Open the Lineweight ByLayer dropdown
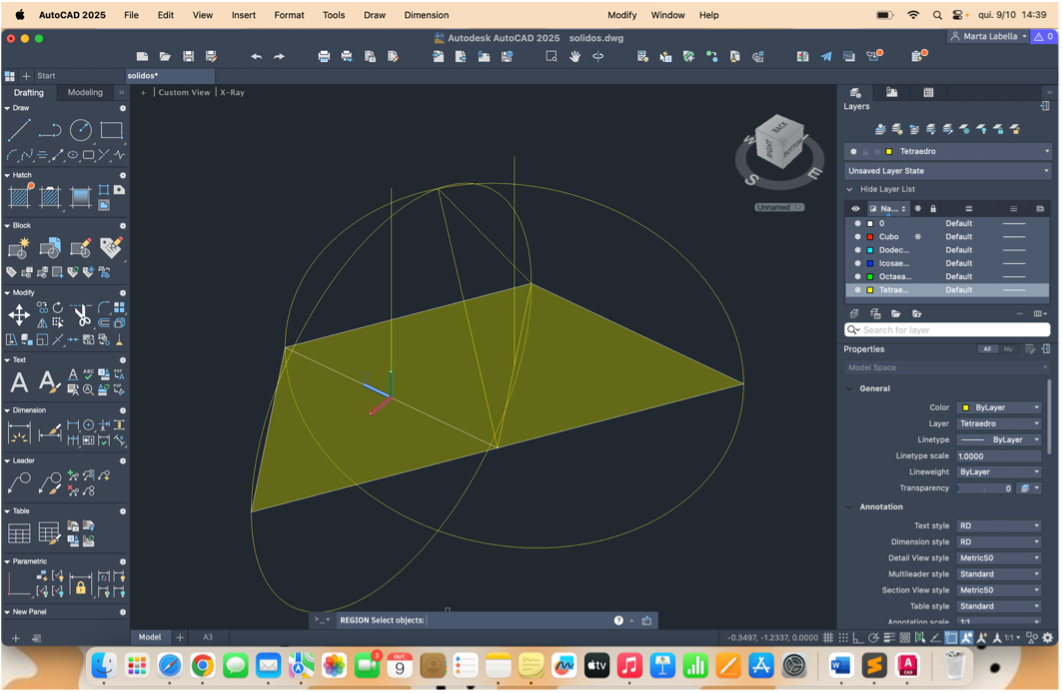This screenshot has width=1063, height=693. (999, 473)
